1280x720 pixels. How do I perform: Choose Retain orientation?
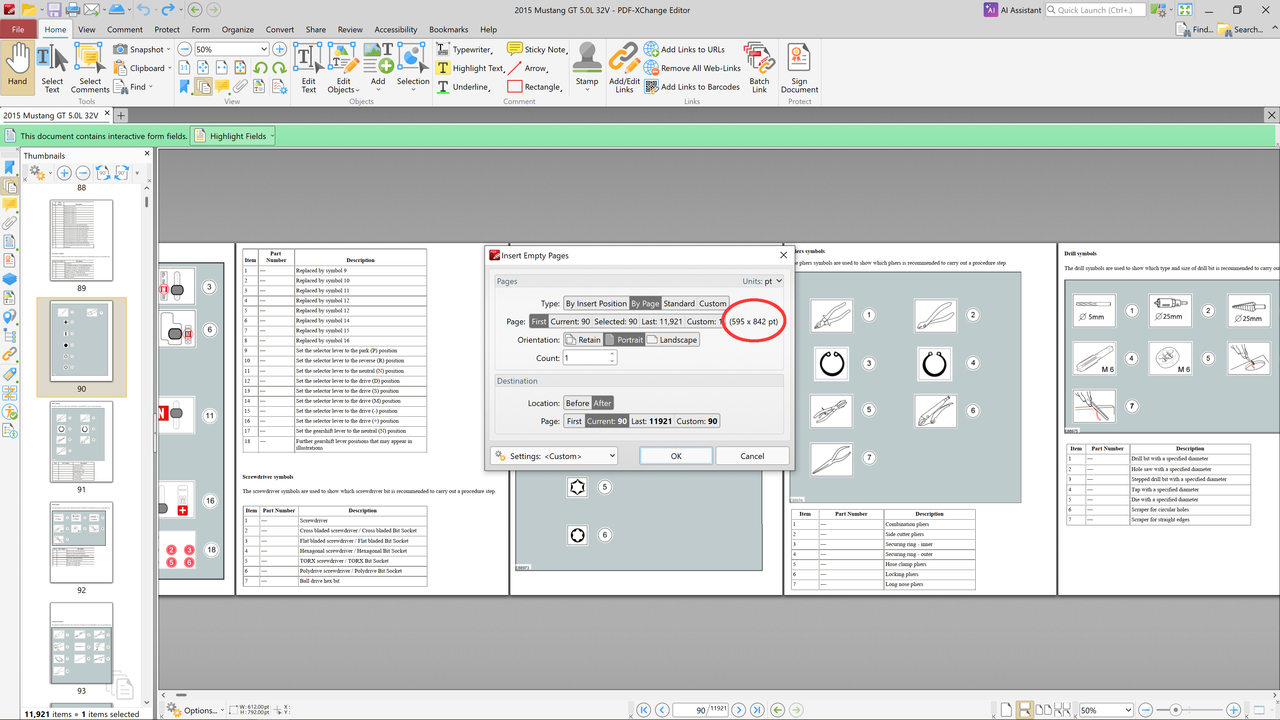pos(583,340)
